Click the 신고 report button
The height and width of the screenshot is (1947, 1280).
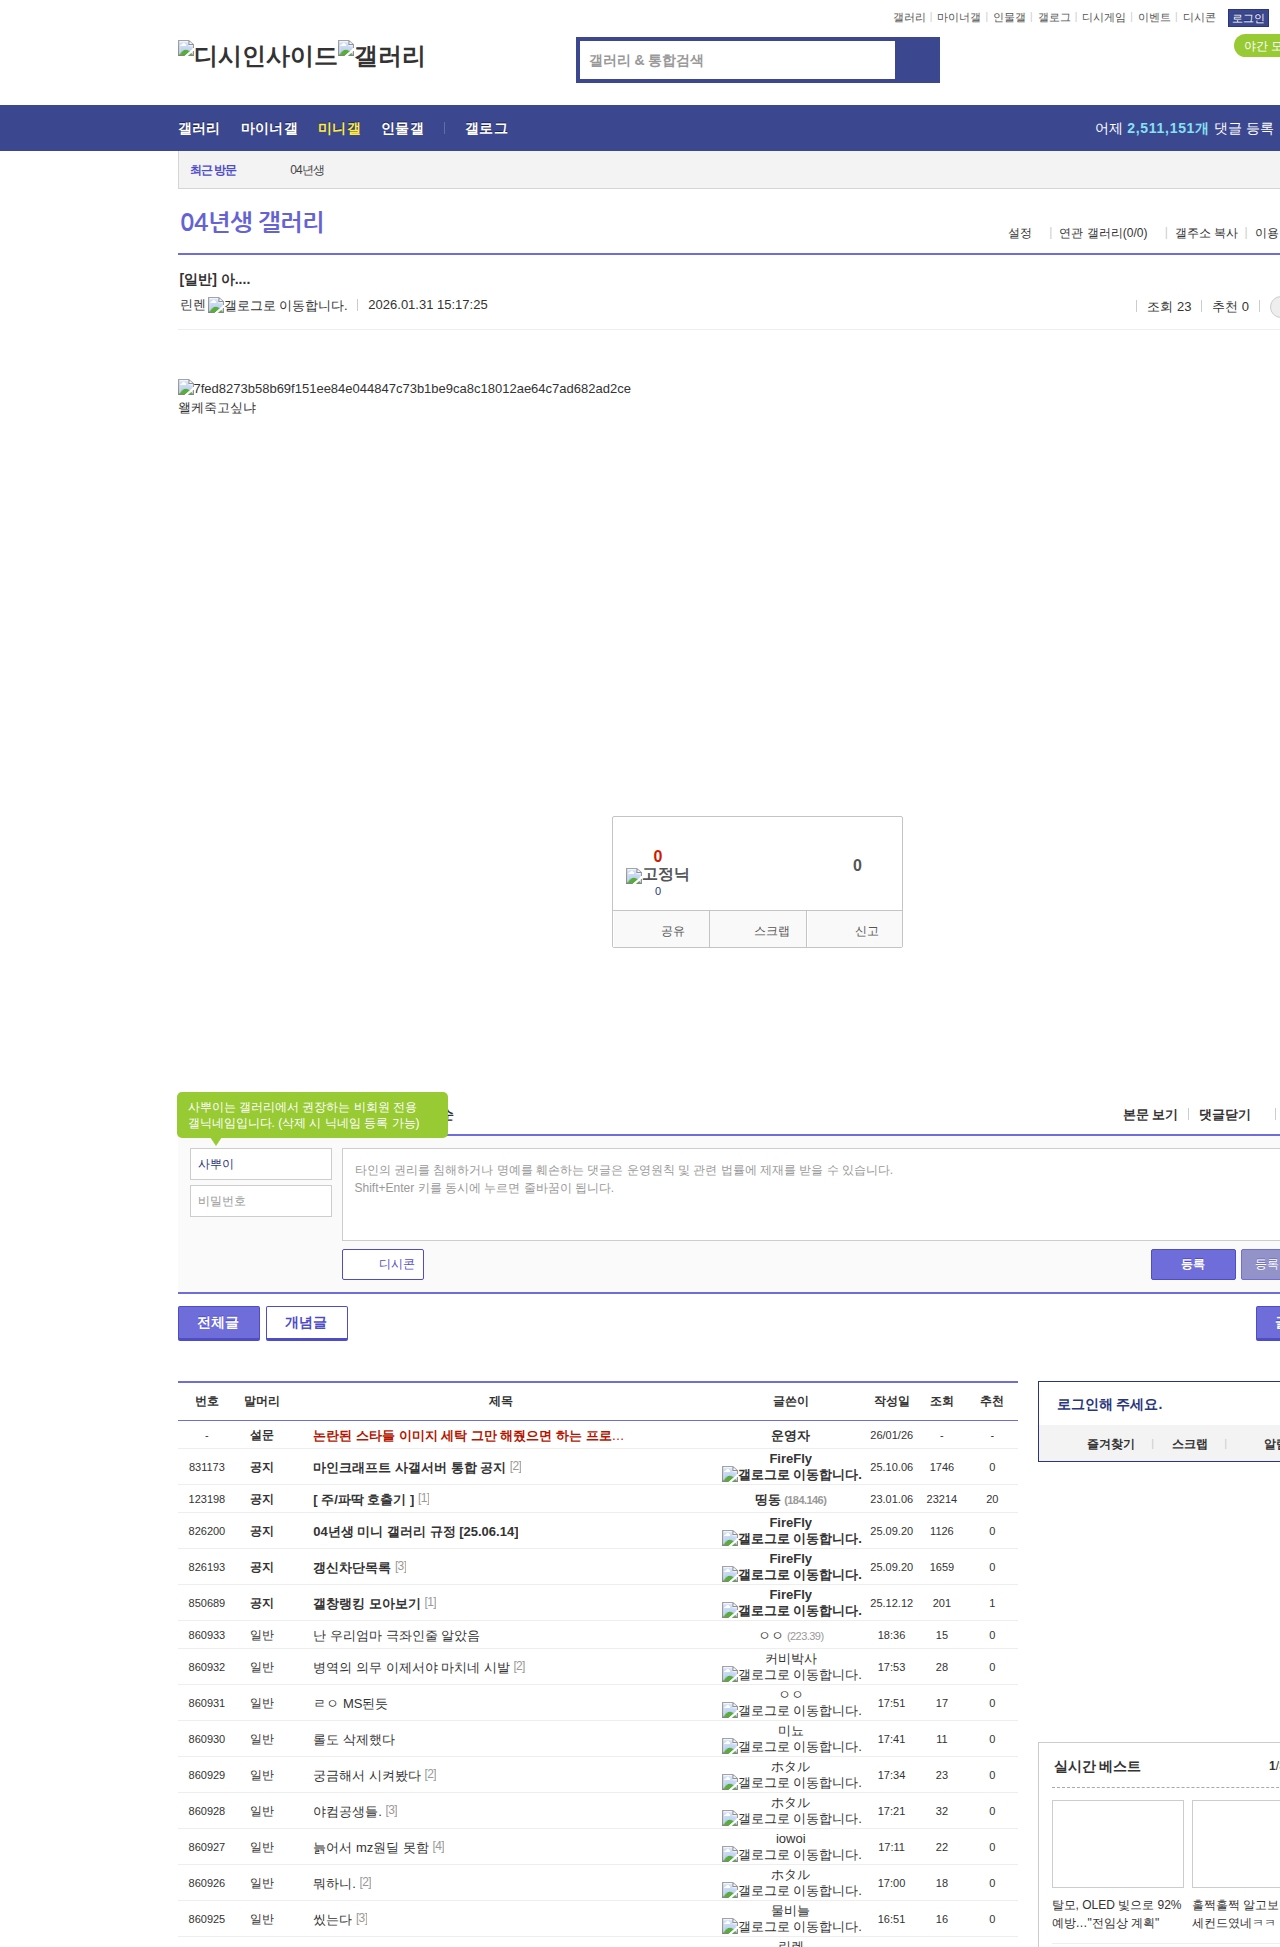(x=866, y=931)
